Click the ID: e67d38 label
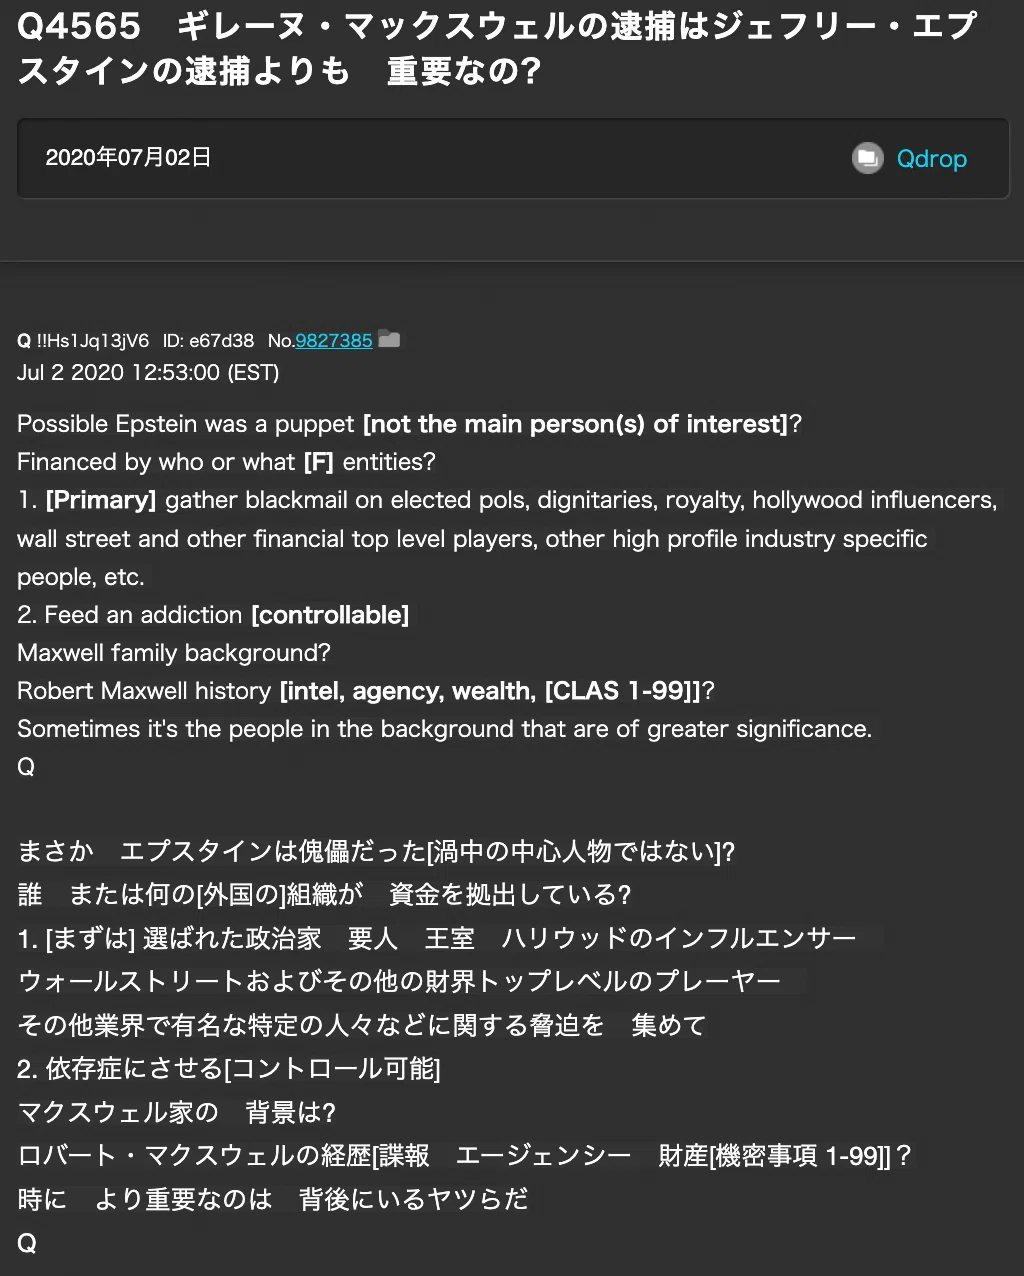The width and height of the screenshot is (1024, 1276). tap(208, 341)
